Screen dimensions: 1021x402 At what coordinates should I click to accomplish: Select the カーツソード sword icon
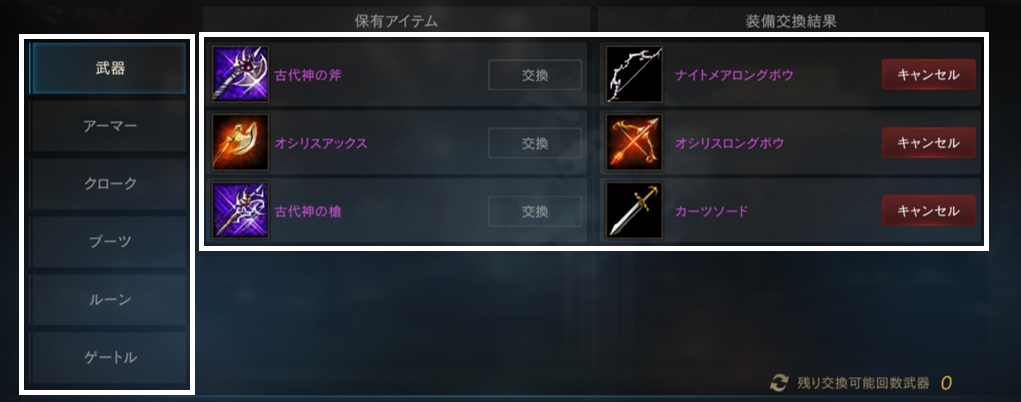634,210
